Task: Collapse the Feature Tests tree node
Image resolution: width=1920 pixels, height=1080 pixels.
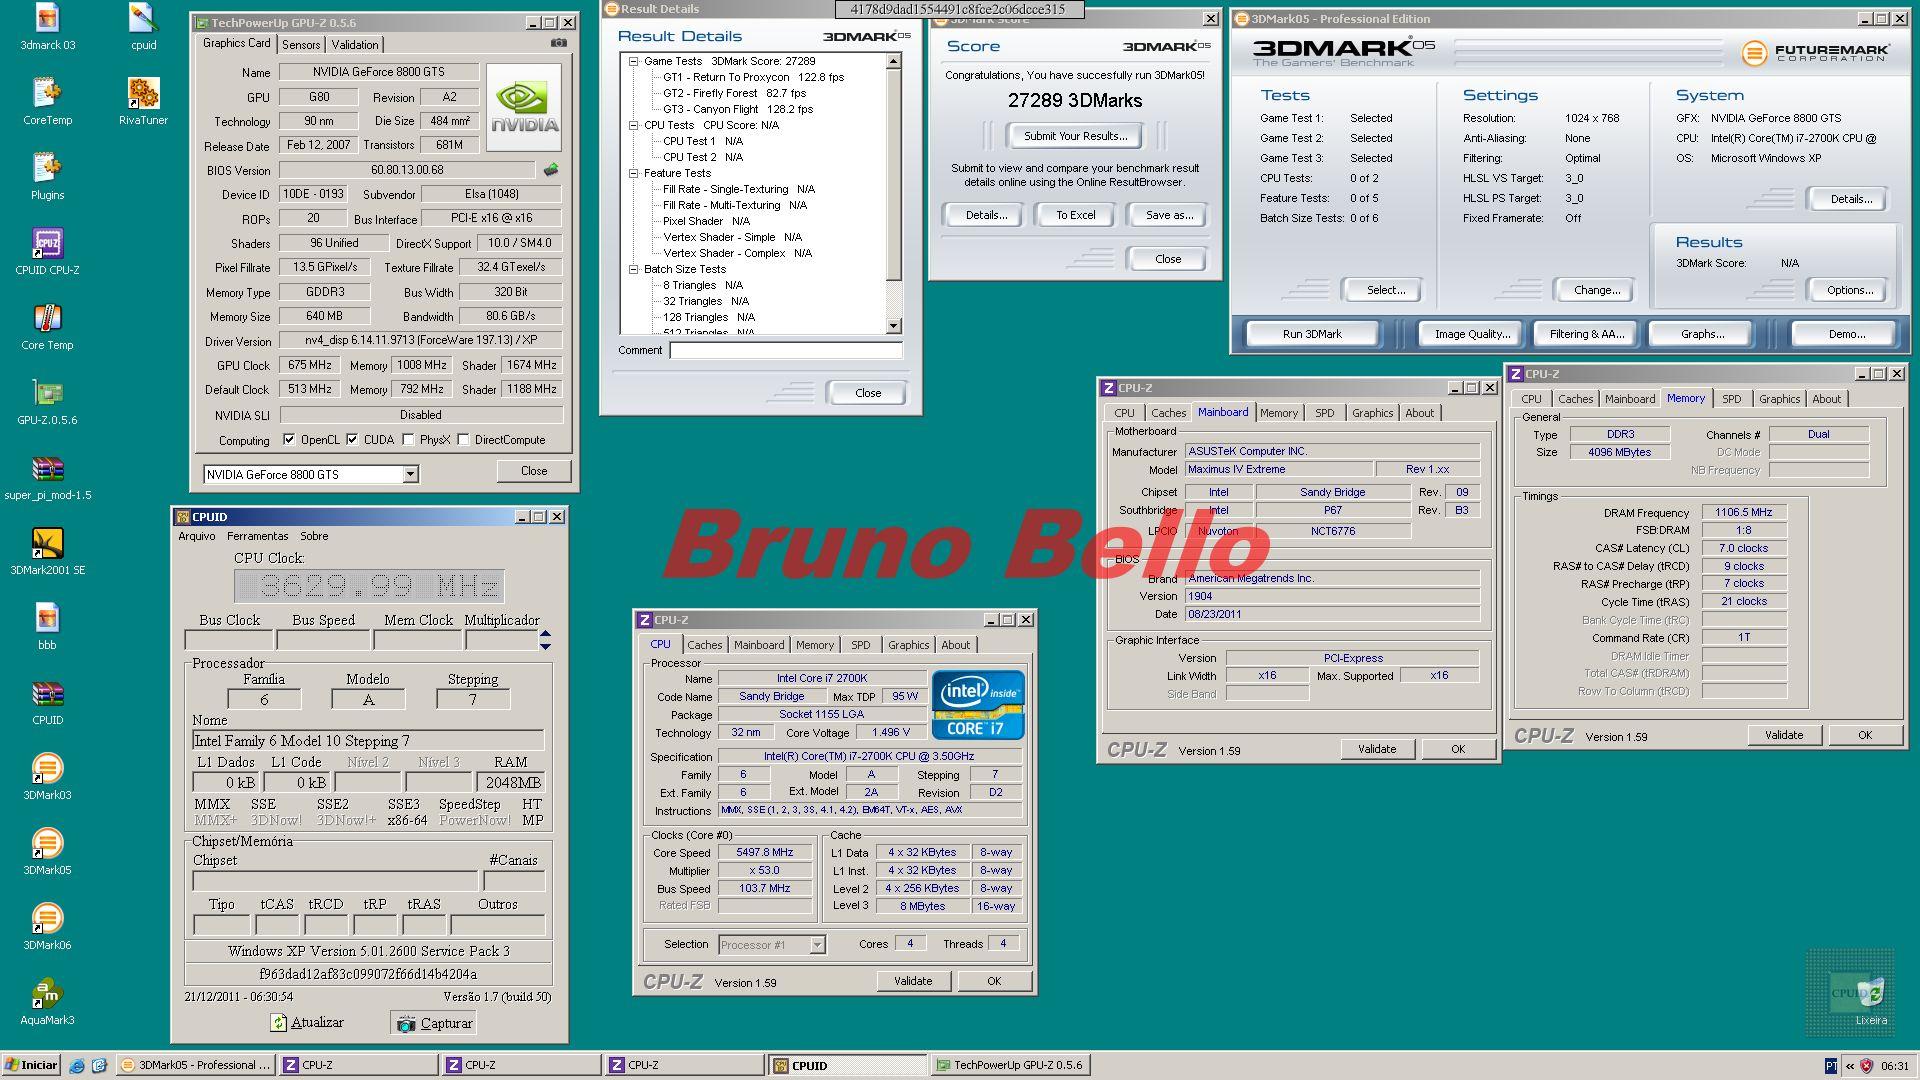Action: point(633,173)
